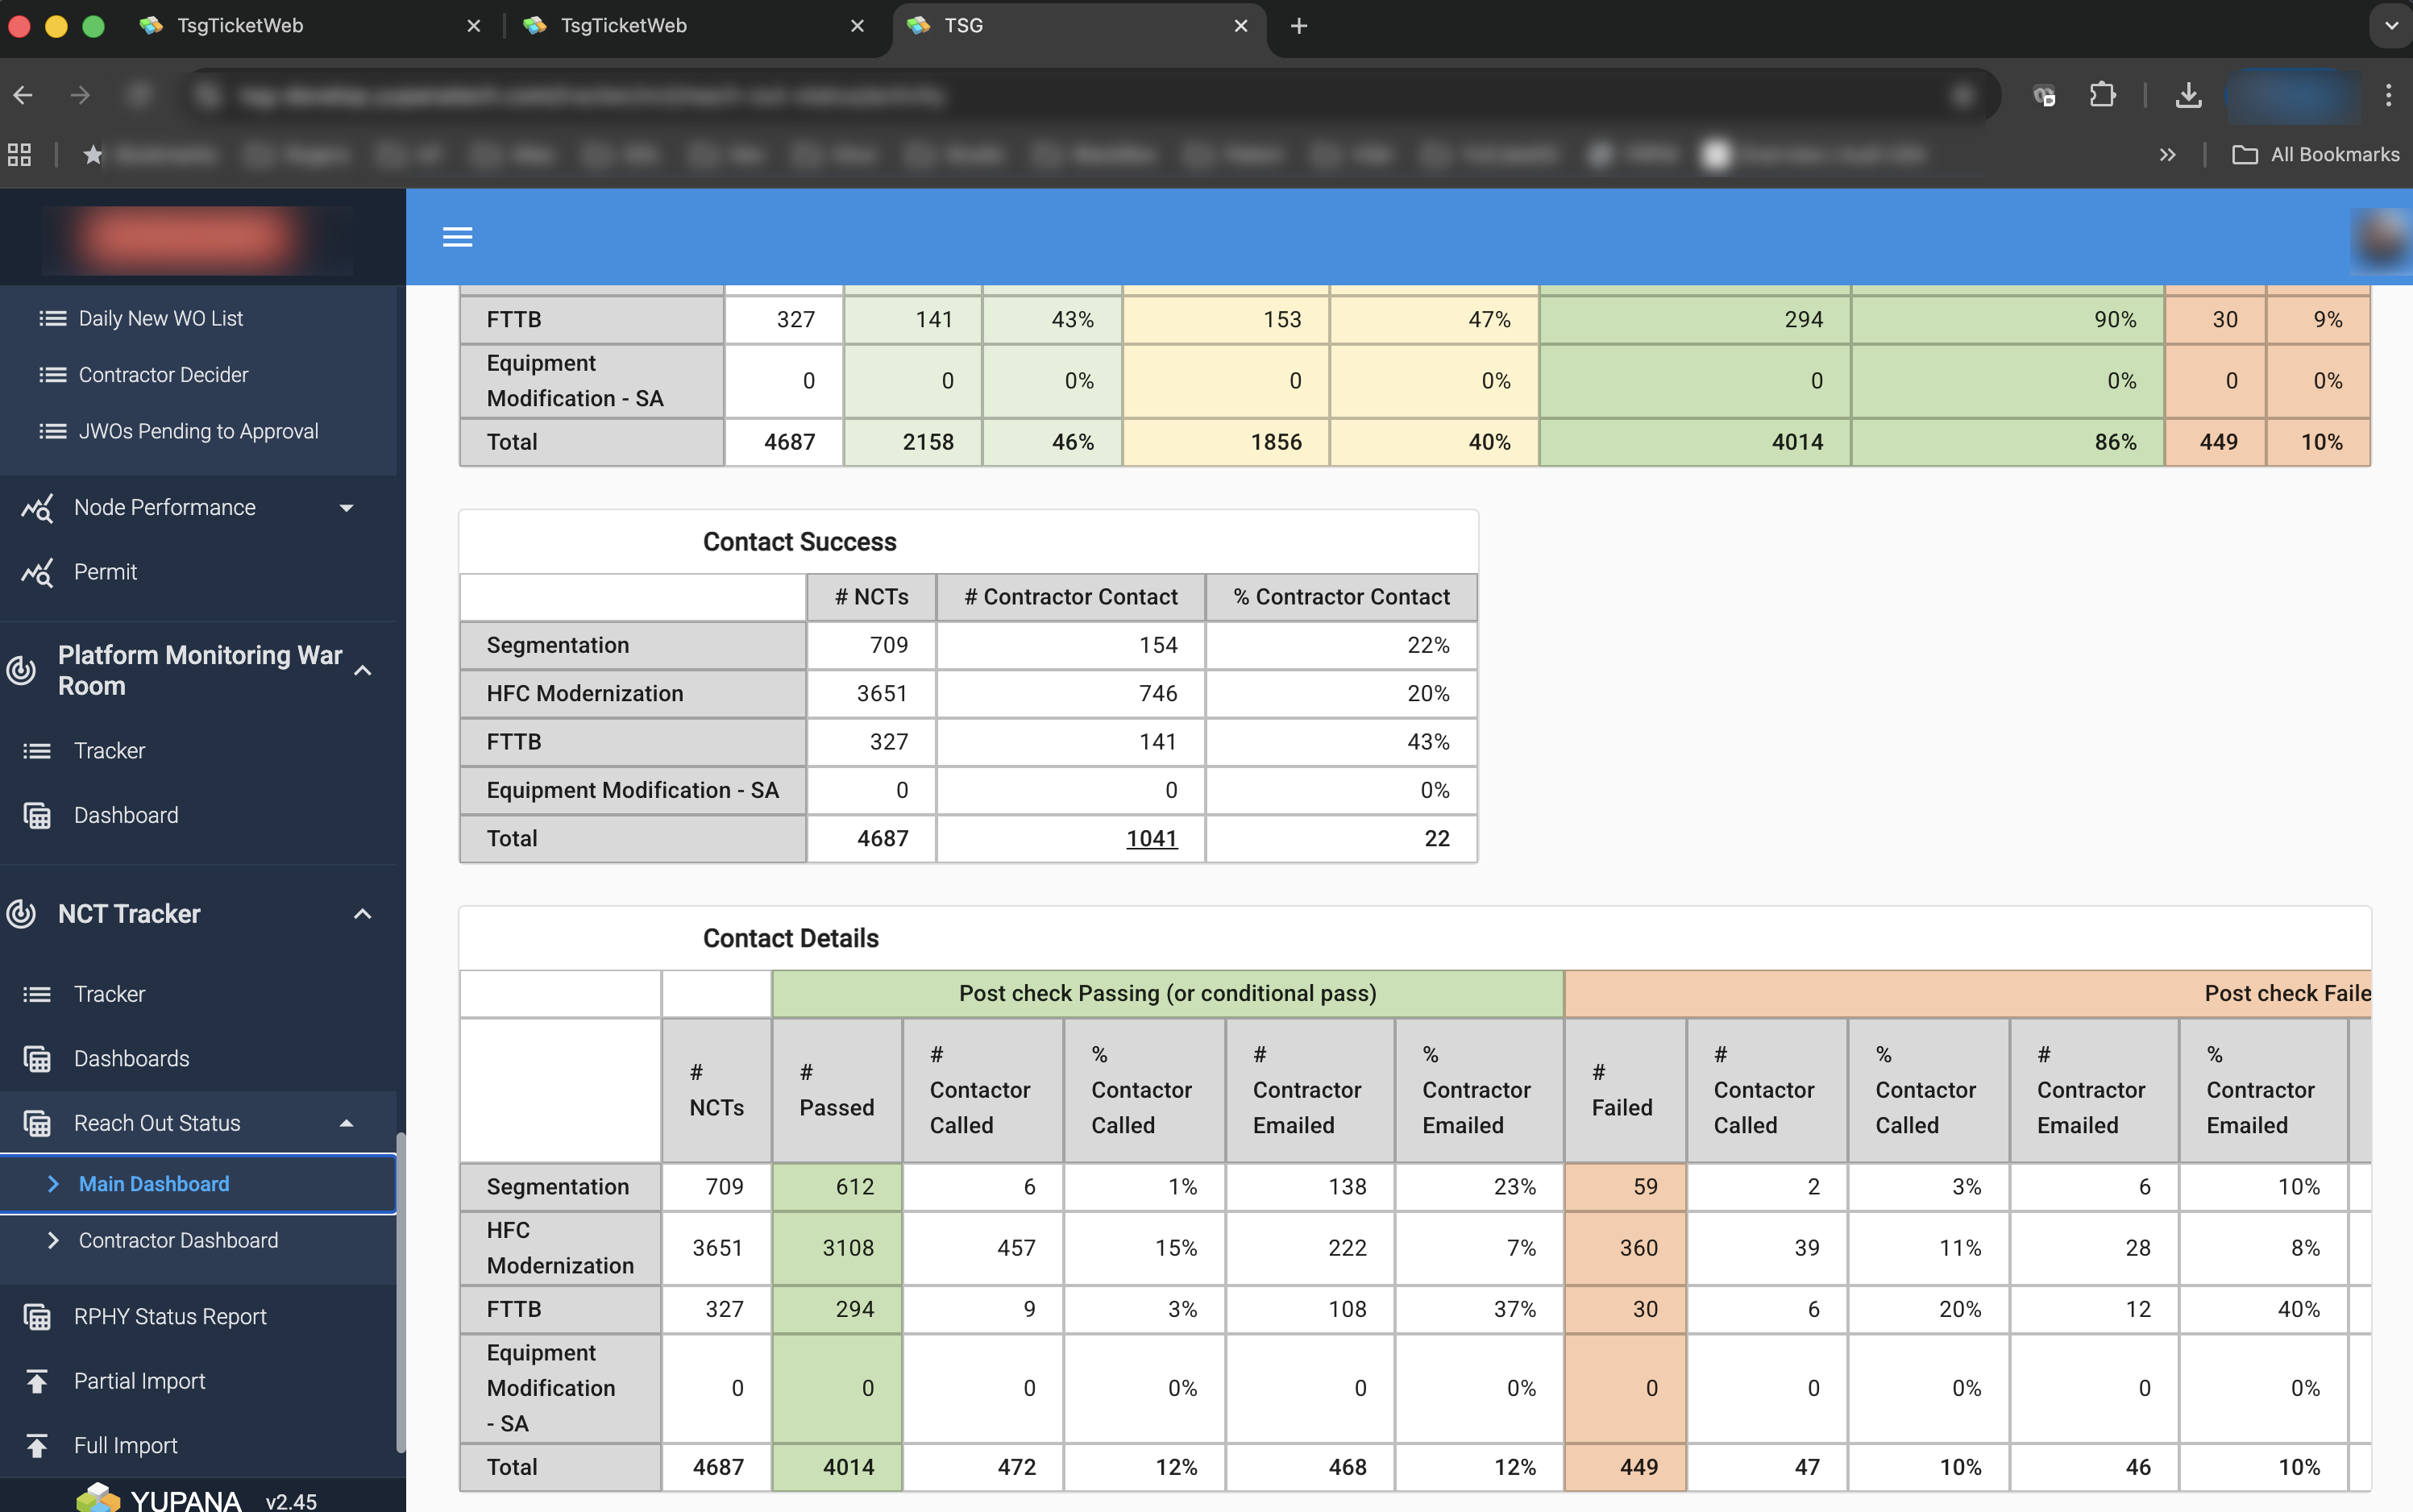Image resolution: width=2413 pixels, height=1512 pixels.
Task: Collapse the Reach Out Status submenu
Action: pyautogui.click(x=346, y=1123)
